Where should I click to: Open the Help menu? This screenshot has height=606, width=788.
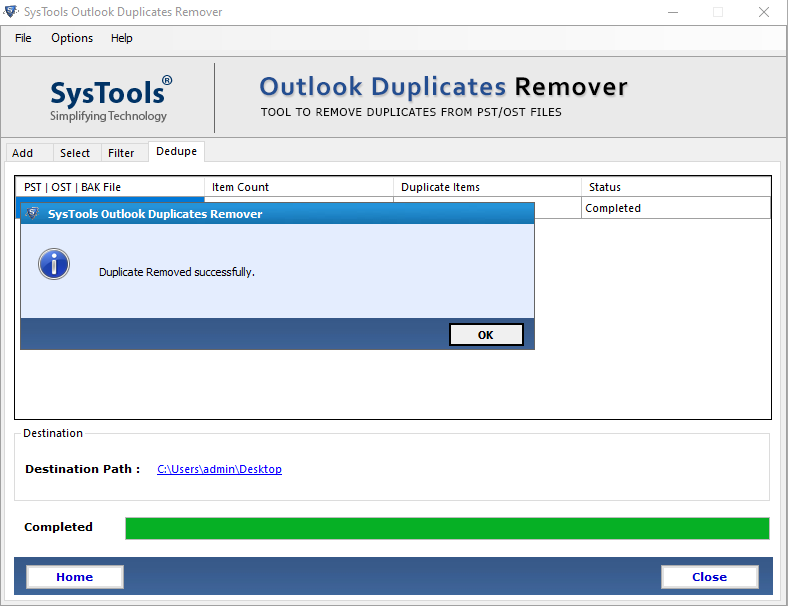(122, 38)
